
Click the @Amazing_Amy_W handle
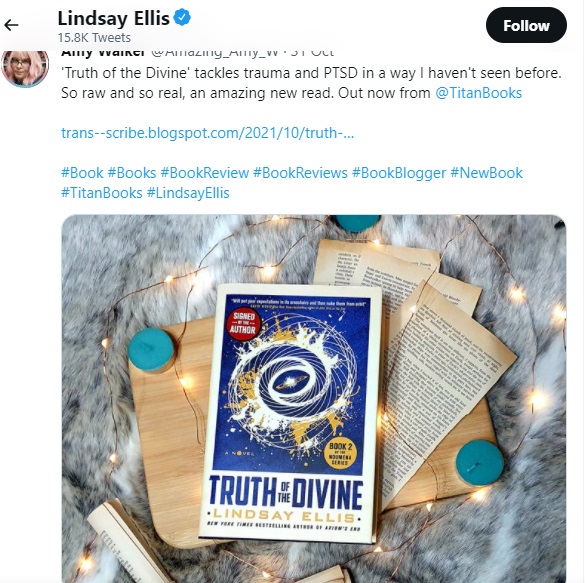215,53
